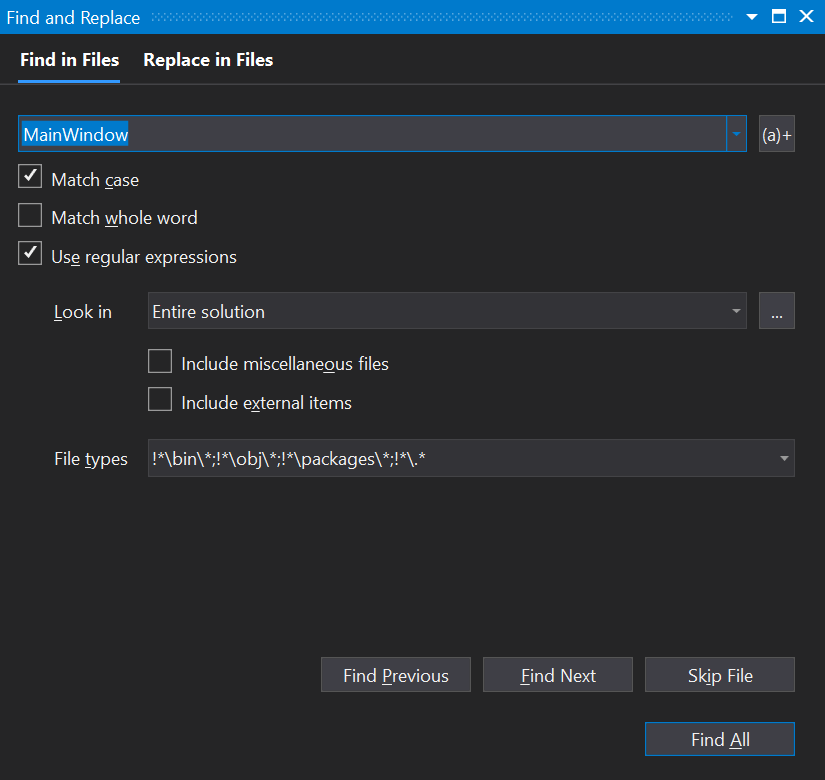Select the Find in Files tab
Screen dimensions: 825x780
69,60
